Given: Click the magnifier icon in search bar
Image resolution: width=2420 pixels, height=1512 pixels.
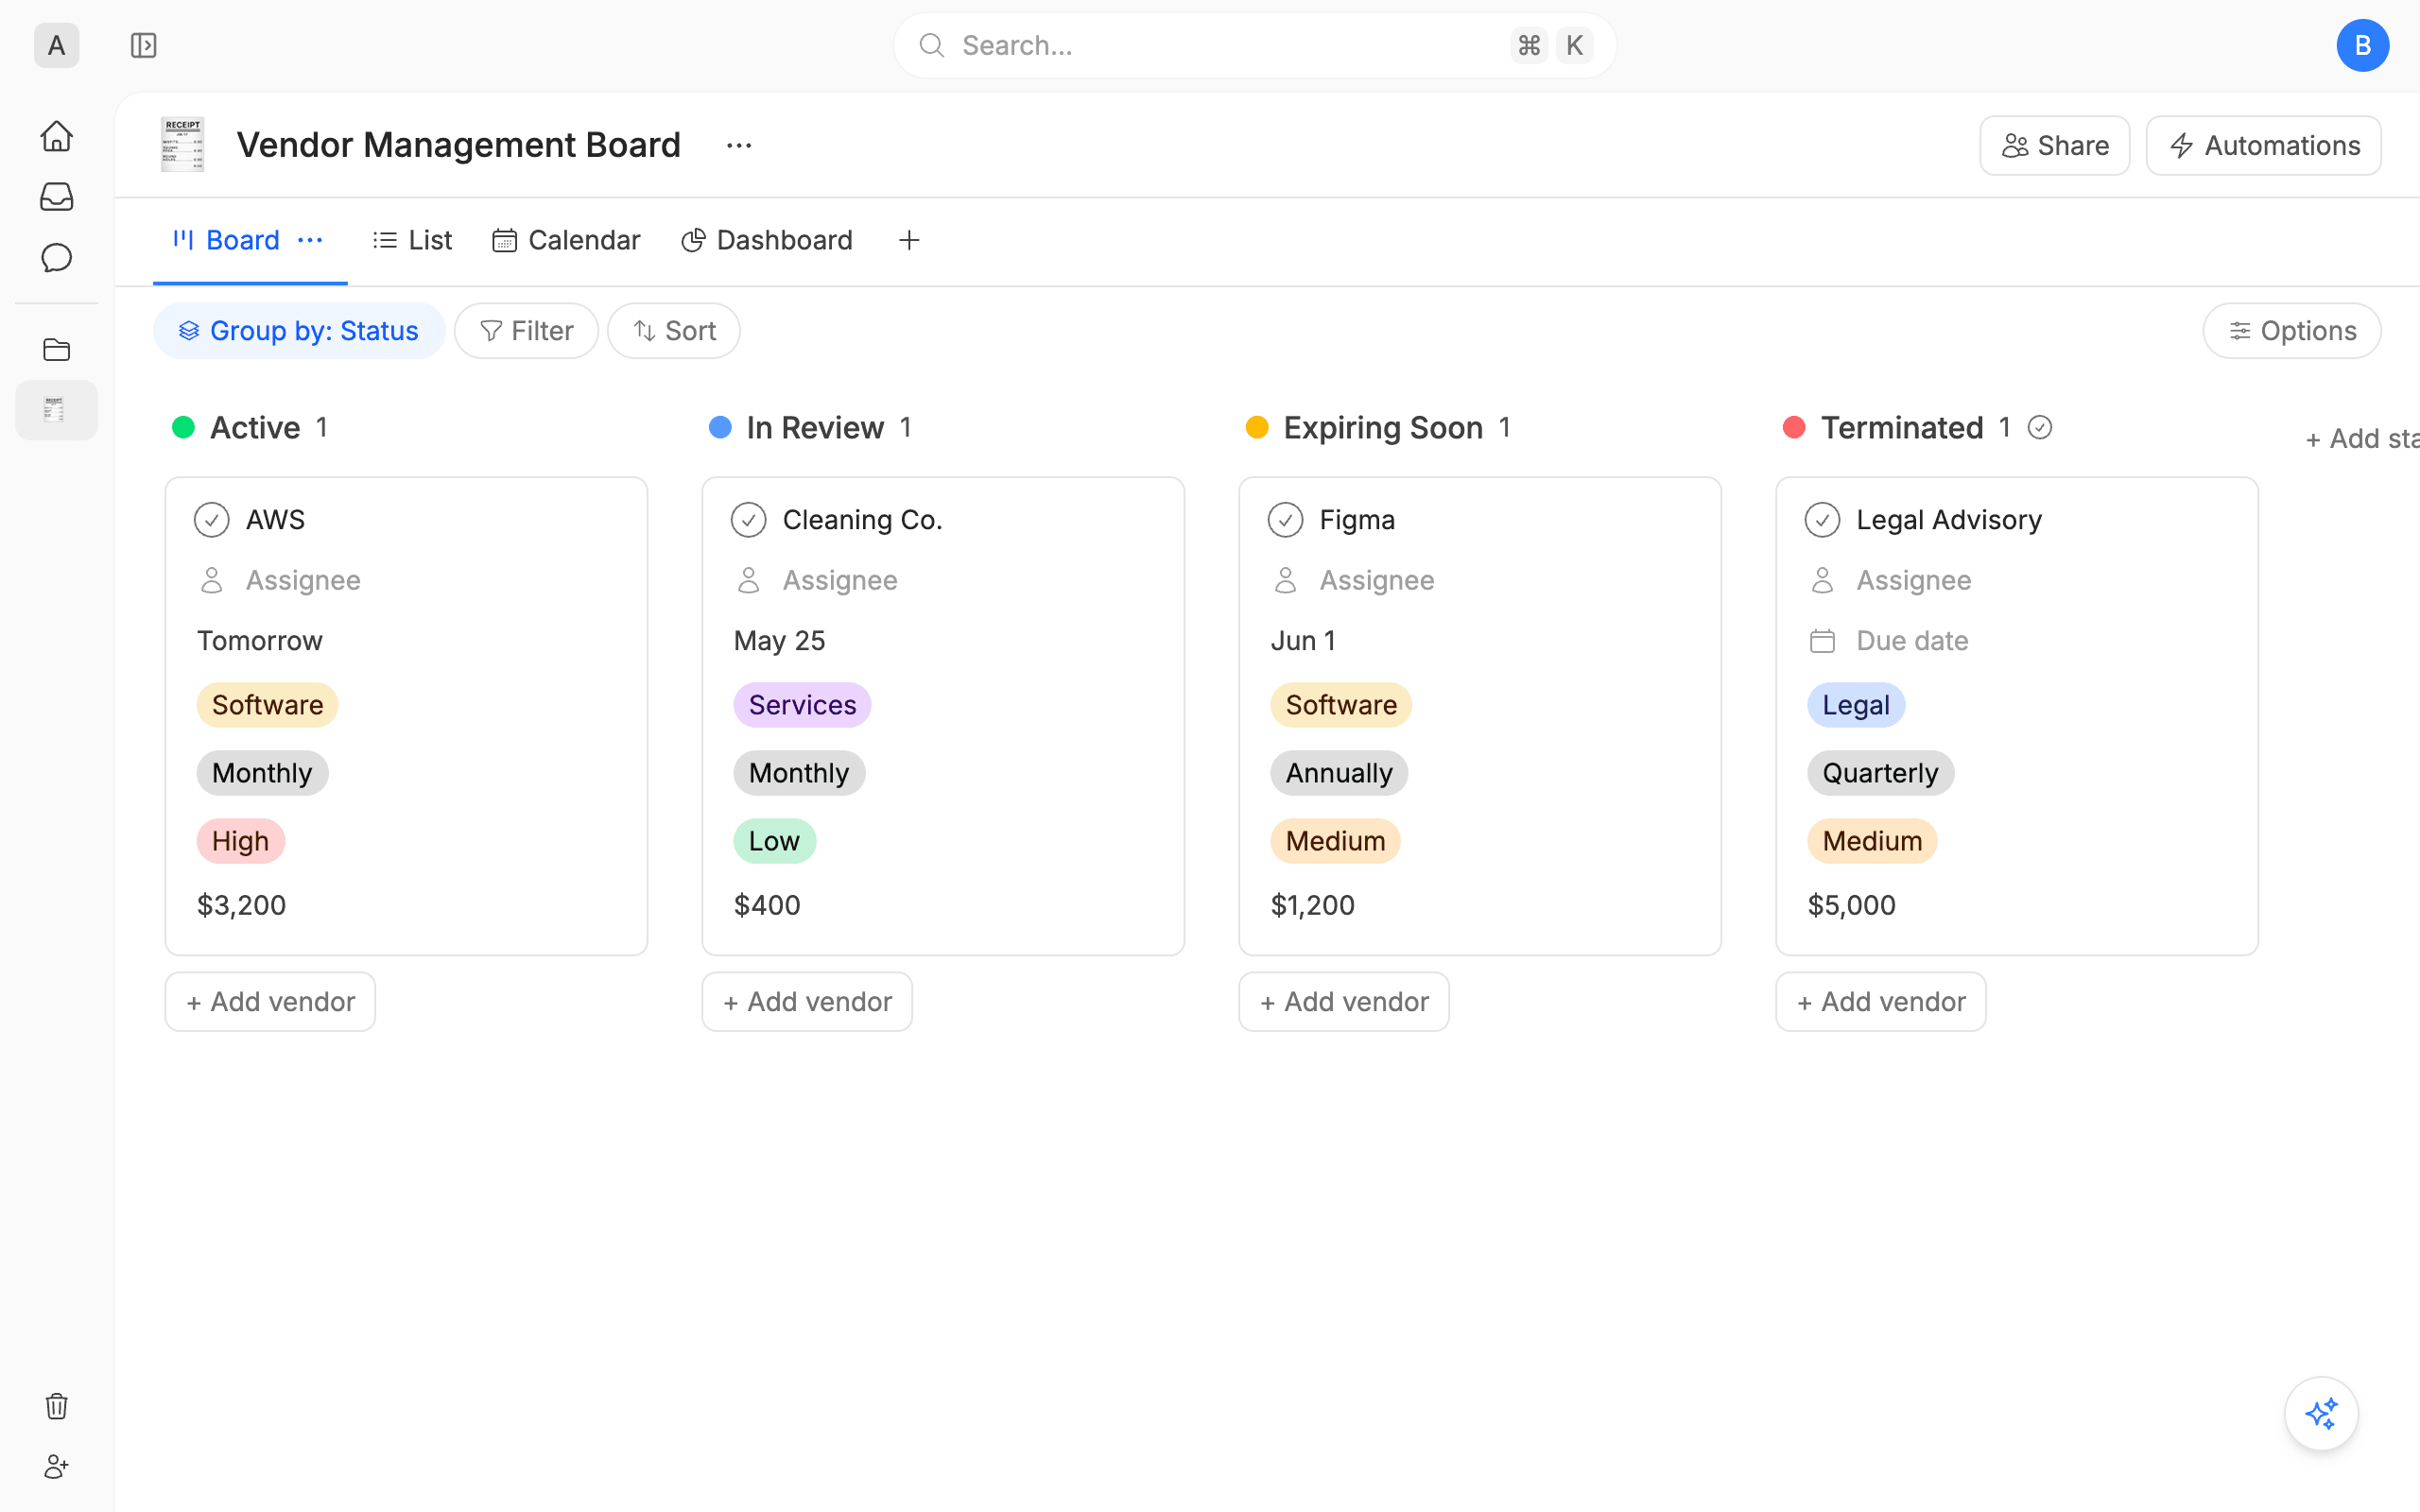Looking at the screenshot, I should 932,45.
